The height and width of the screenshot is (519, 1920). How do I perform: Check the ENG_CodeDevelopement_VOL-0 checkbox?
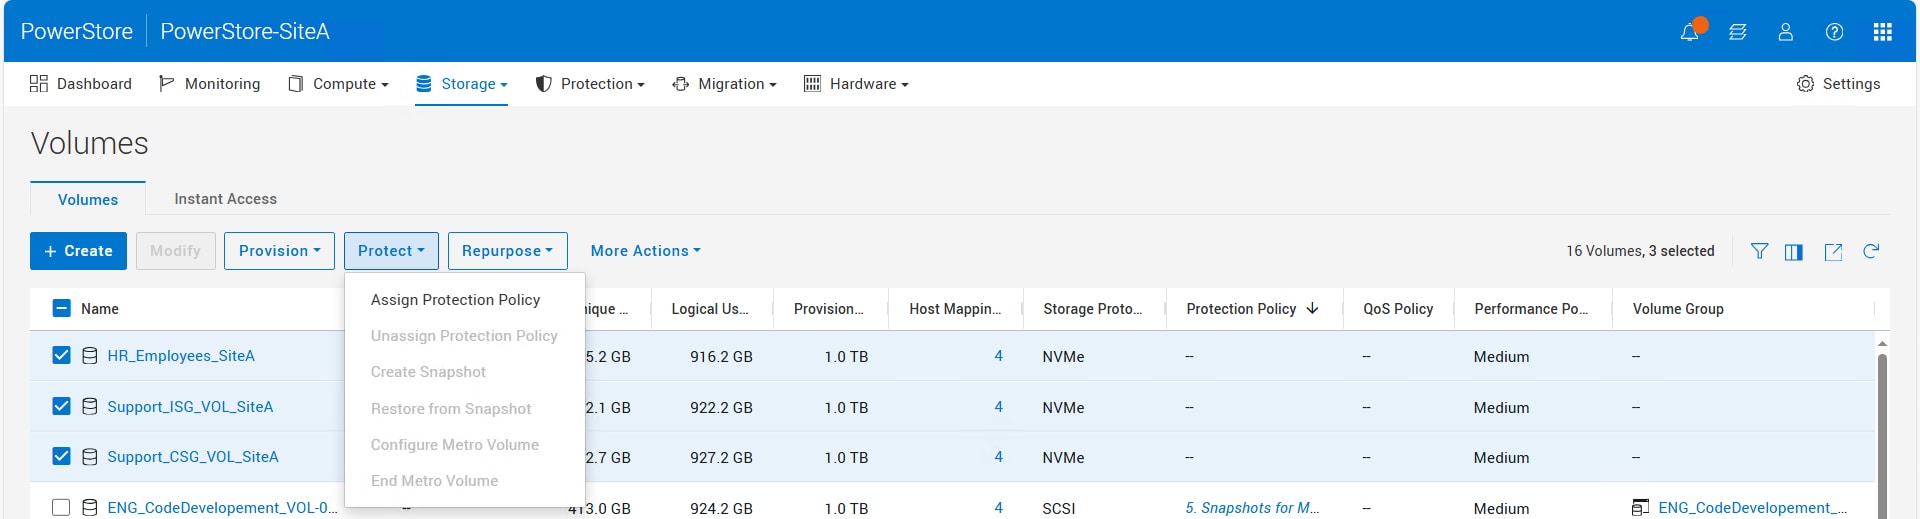coord(61,508)
